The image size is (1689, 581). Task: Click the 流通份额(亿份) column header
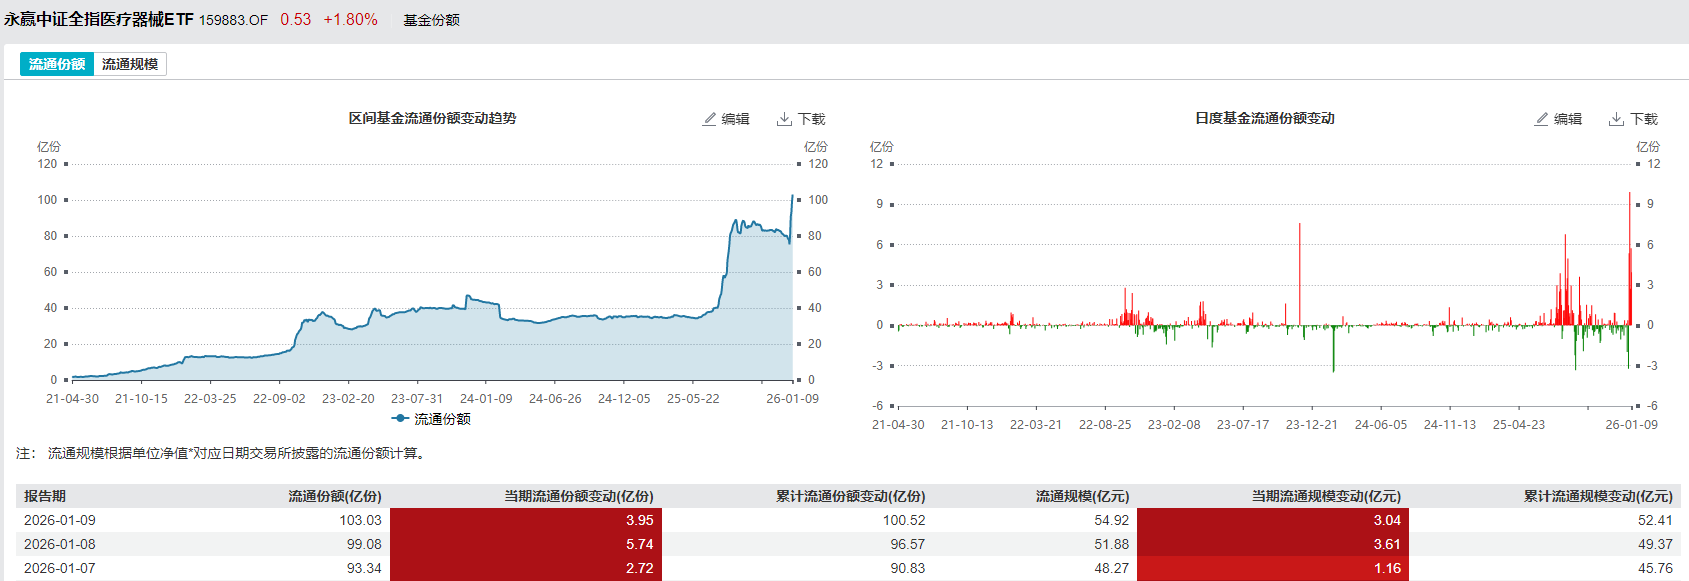[335, 496]
